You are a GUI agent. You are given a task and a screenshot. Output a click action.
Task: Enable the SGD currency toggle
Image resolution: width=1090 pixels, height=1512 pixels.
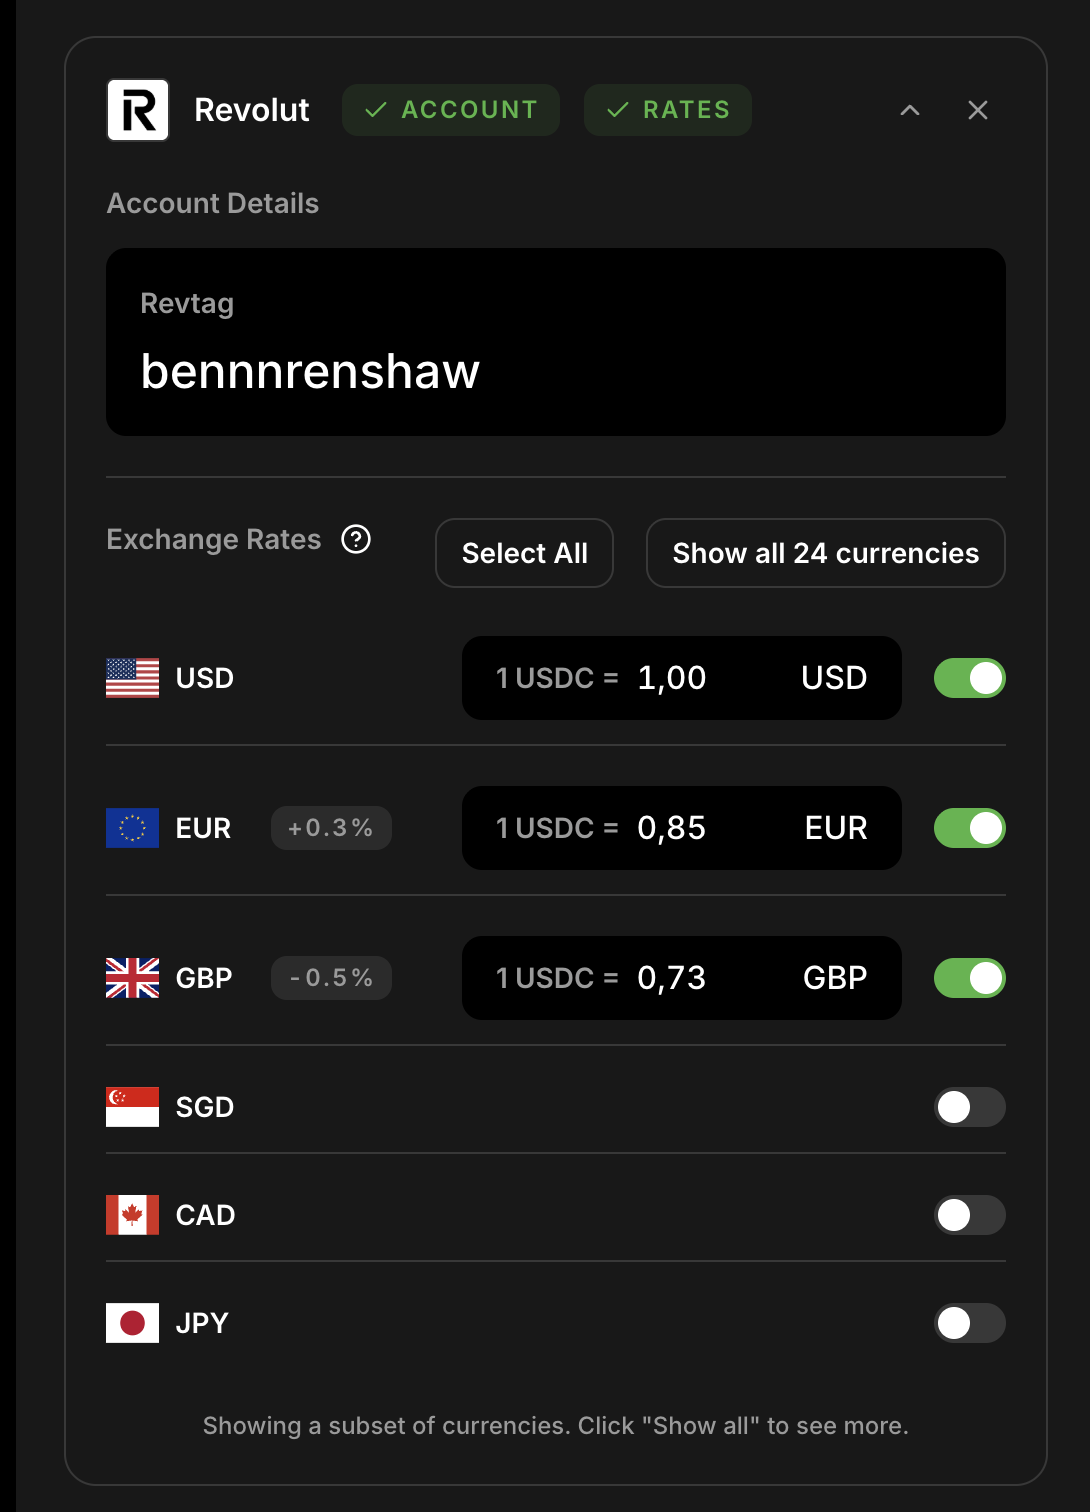coord(969,1107)
